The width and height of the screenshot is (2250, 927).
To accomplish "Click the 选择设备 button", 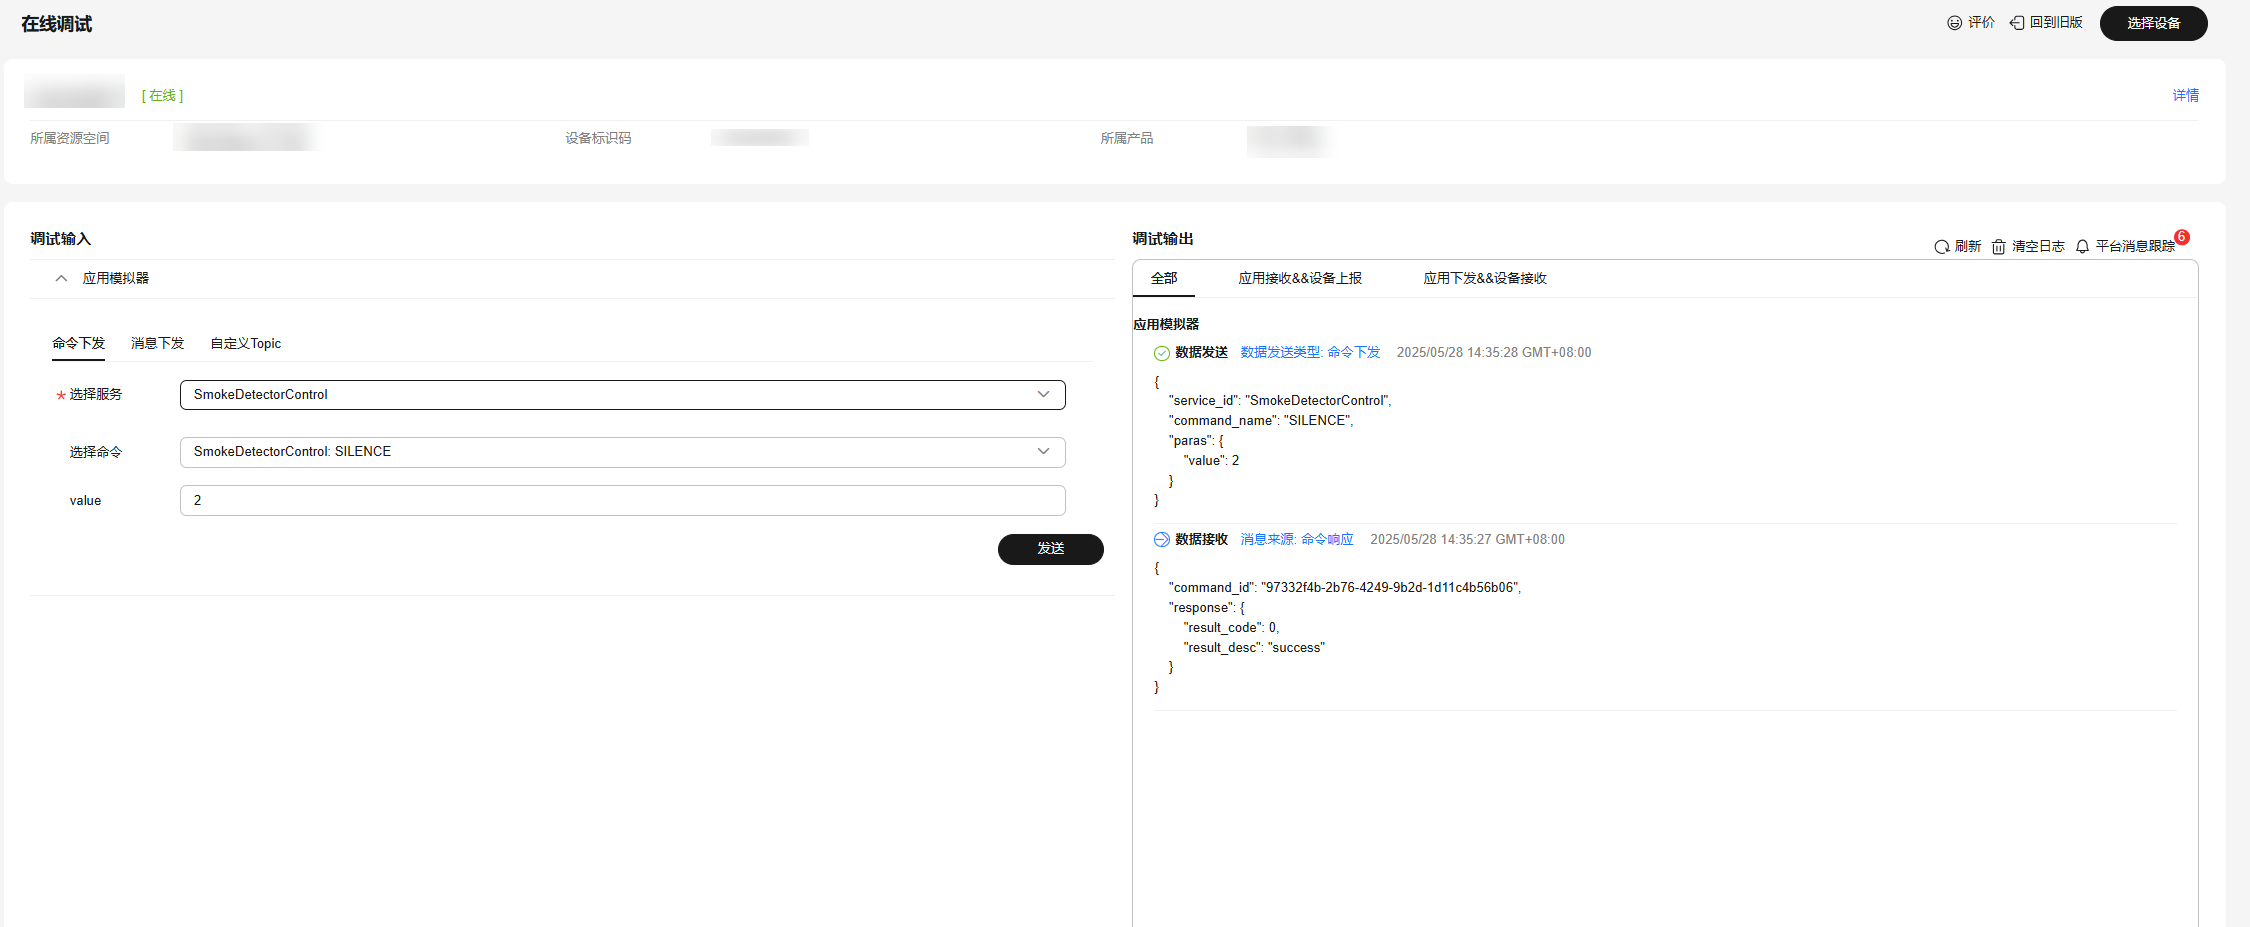I will point(2153,23).
